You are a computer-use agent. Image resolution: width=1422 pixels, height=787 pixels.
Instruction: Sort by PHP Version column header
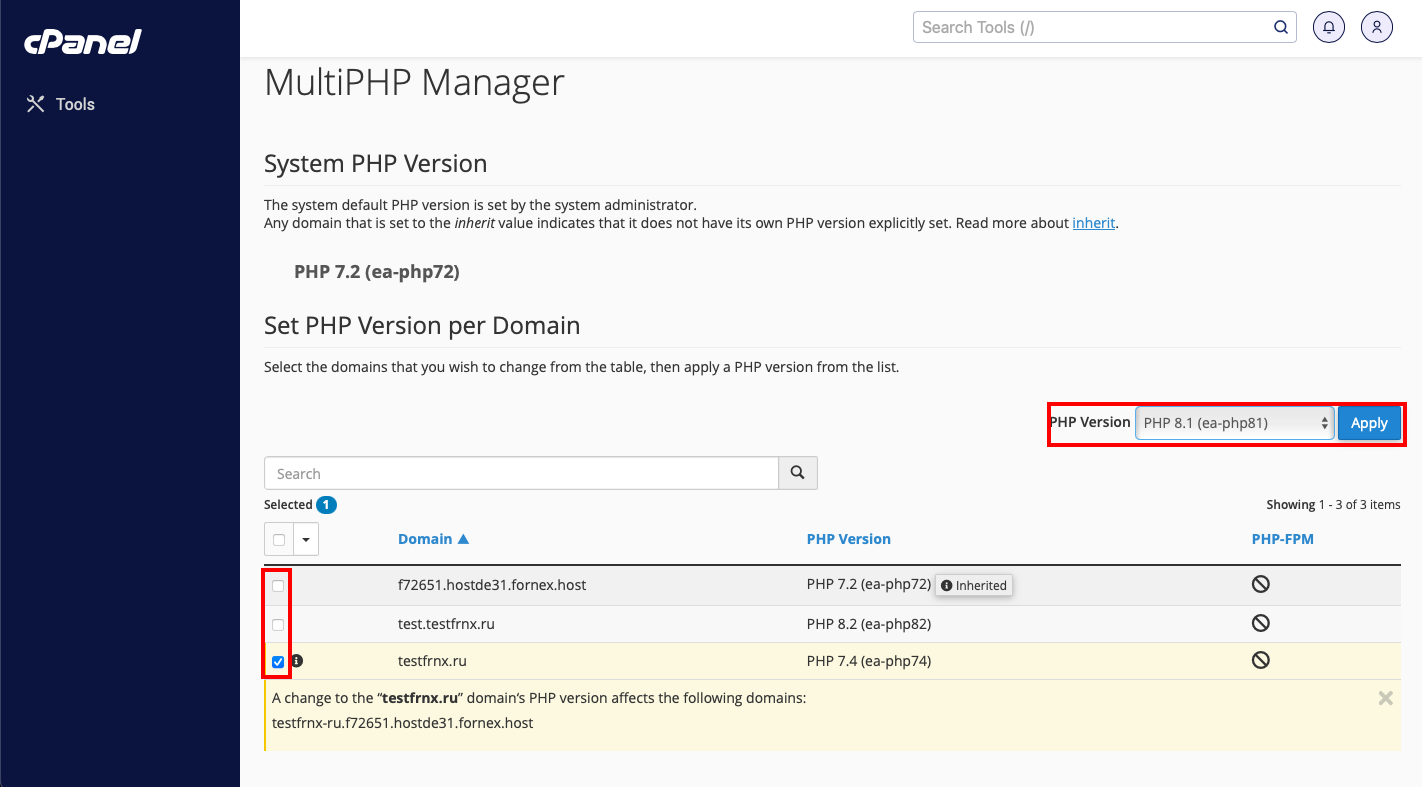[x=849, y=539]
